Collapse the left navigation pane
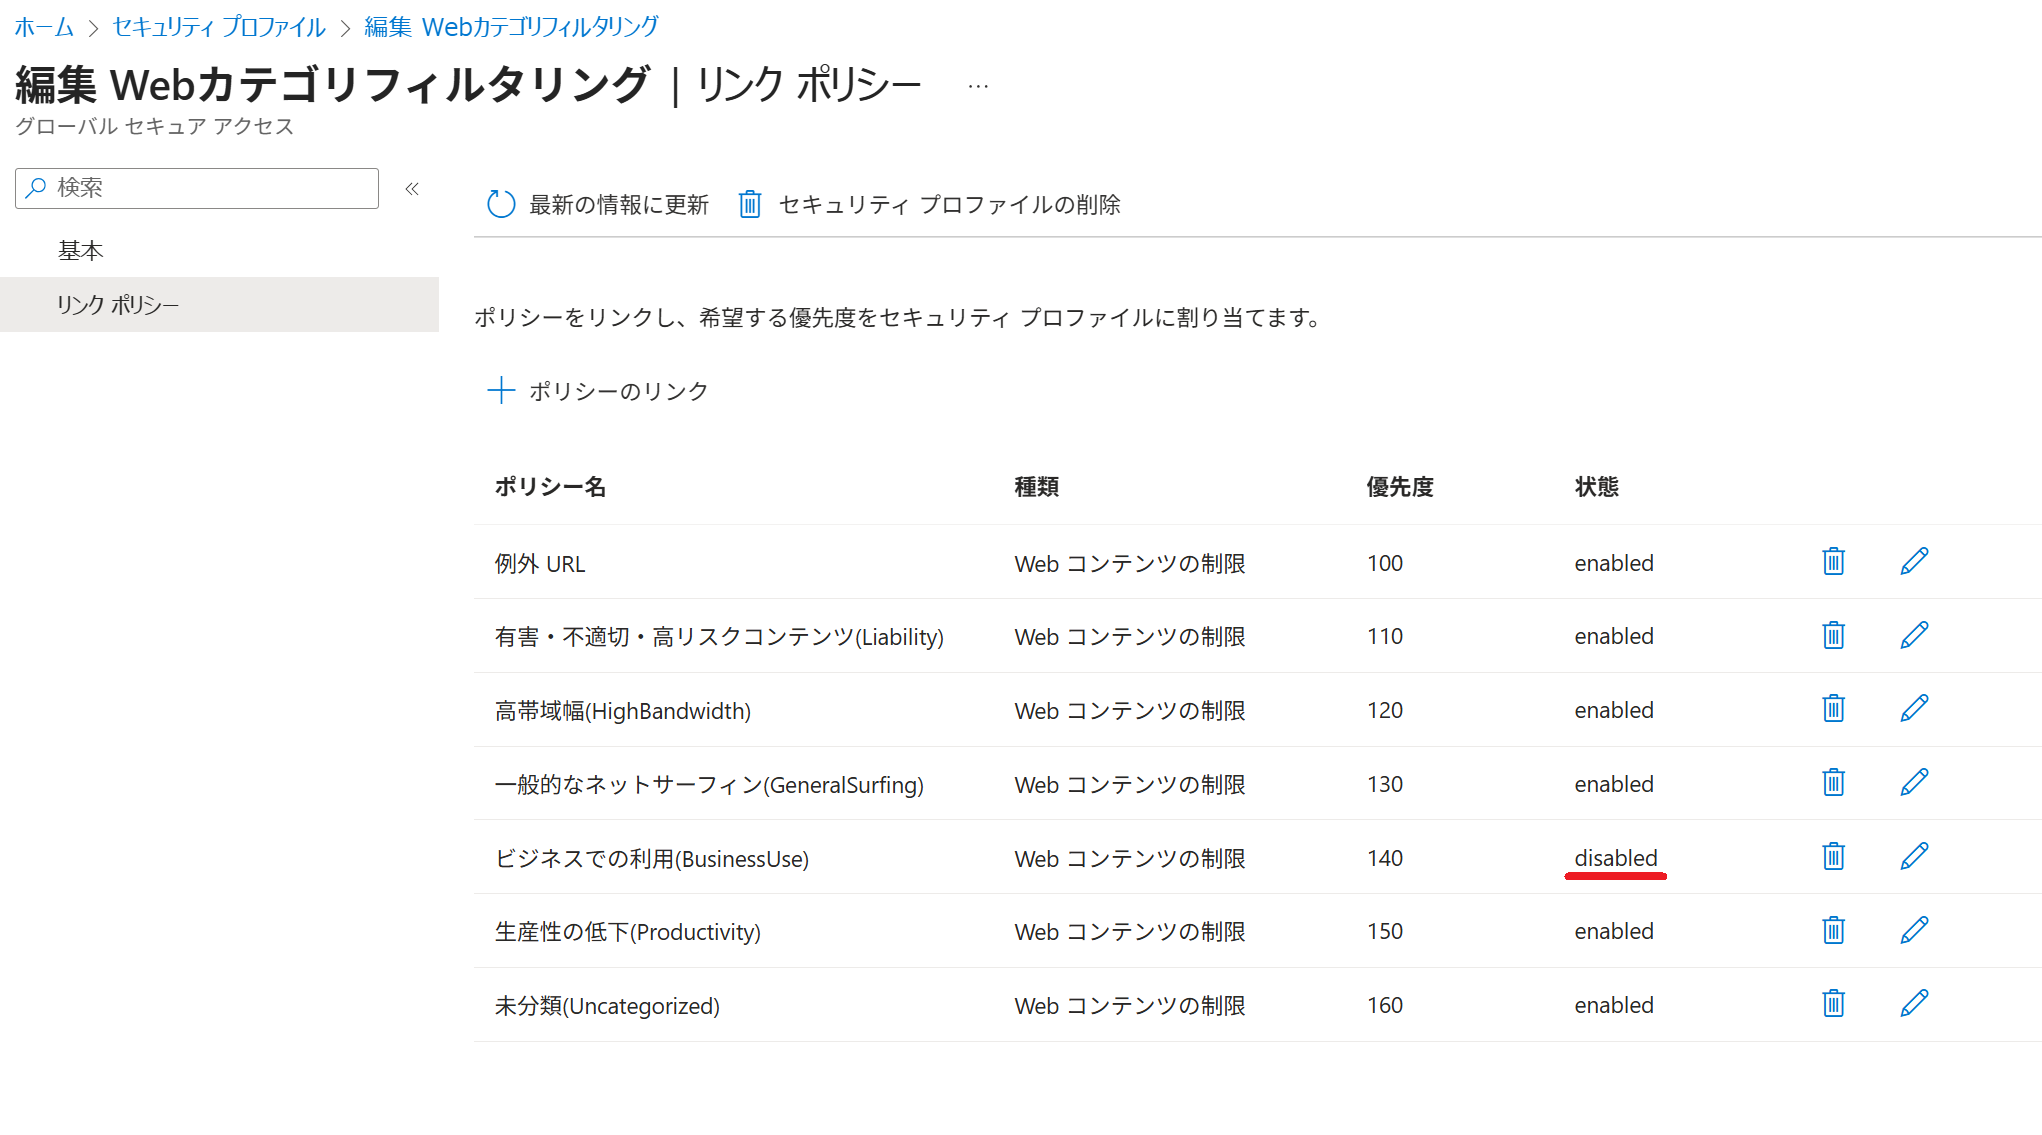The height and width of the screenshot is (1135, 2042). (412, 189)
